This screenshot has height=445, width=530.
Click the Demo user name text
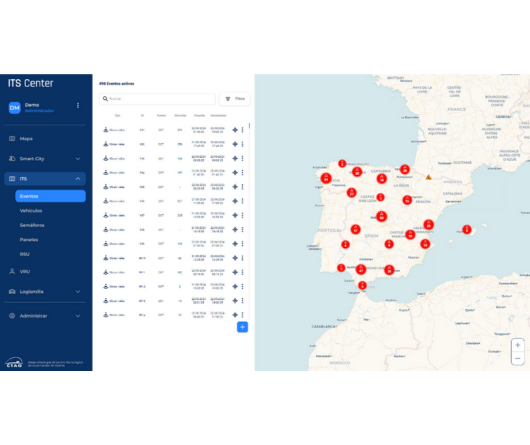point(32,105)
